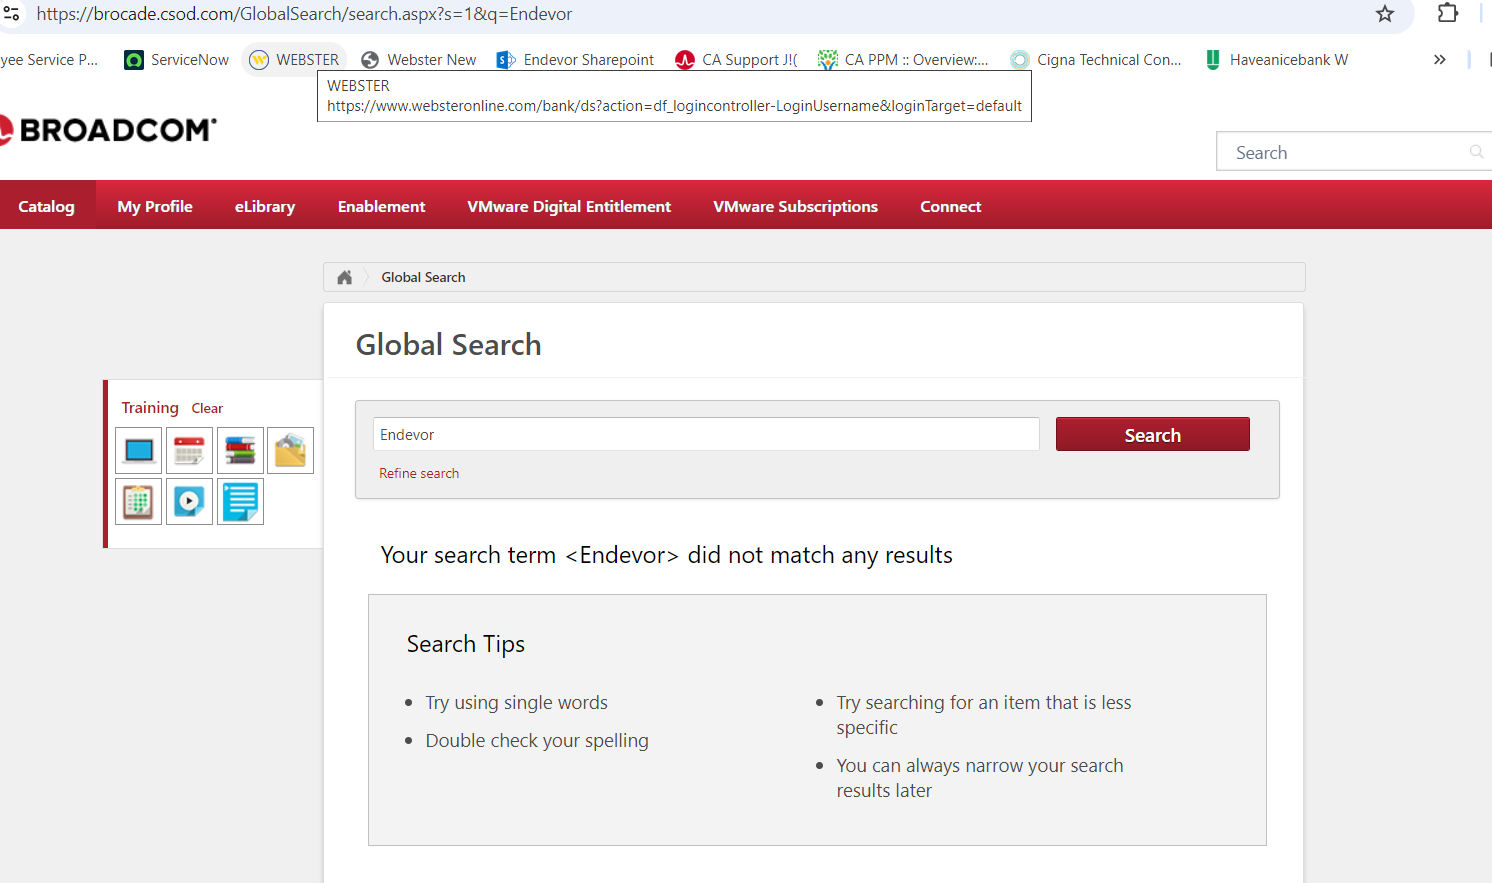Open the home breadcrumb icon
Image resolution: width=1492 pixels, height=883 pixels.
click(x=345, y=277)
